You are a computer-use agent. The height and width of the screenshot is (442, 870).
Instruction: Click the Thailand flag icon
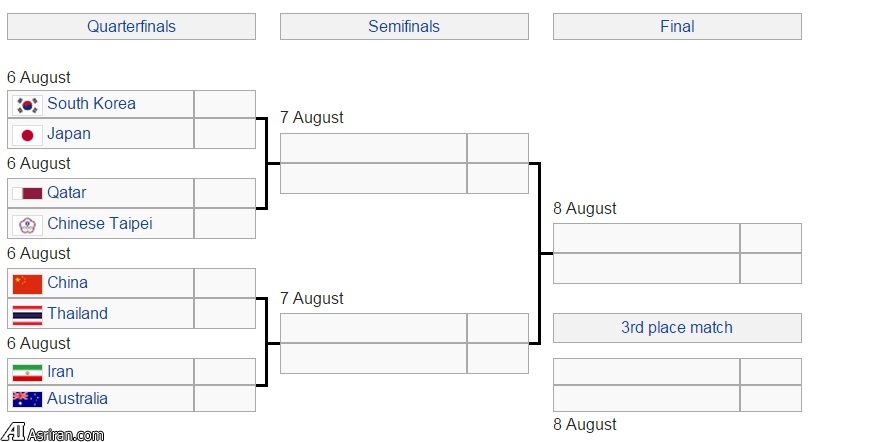27,314
